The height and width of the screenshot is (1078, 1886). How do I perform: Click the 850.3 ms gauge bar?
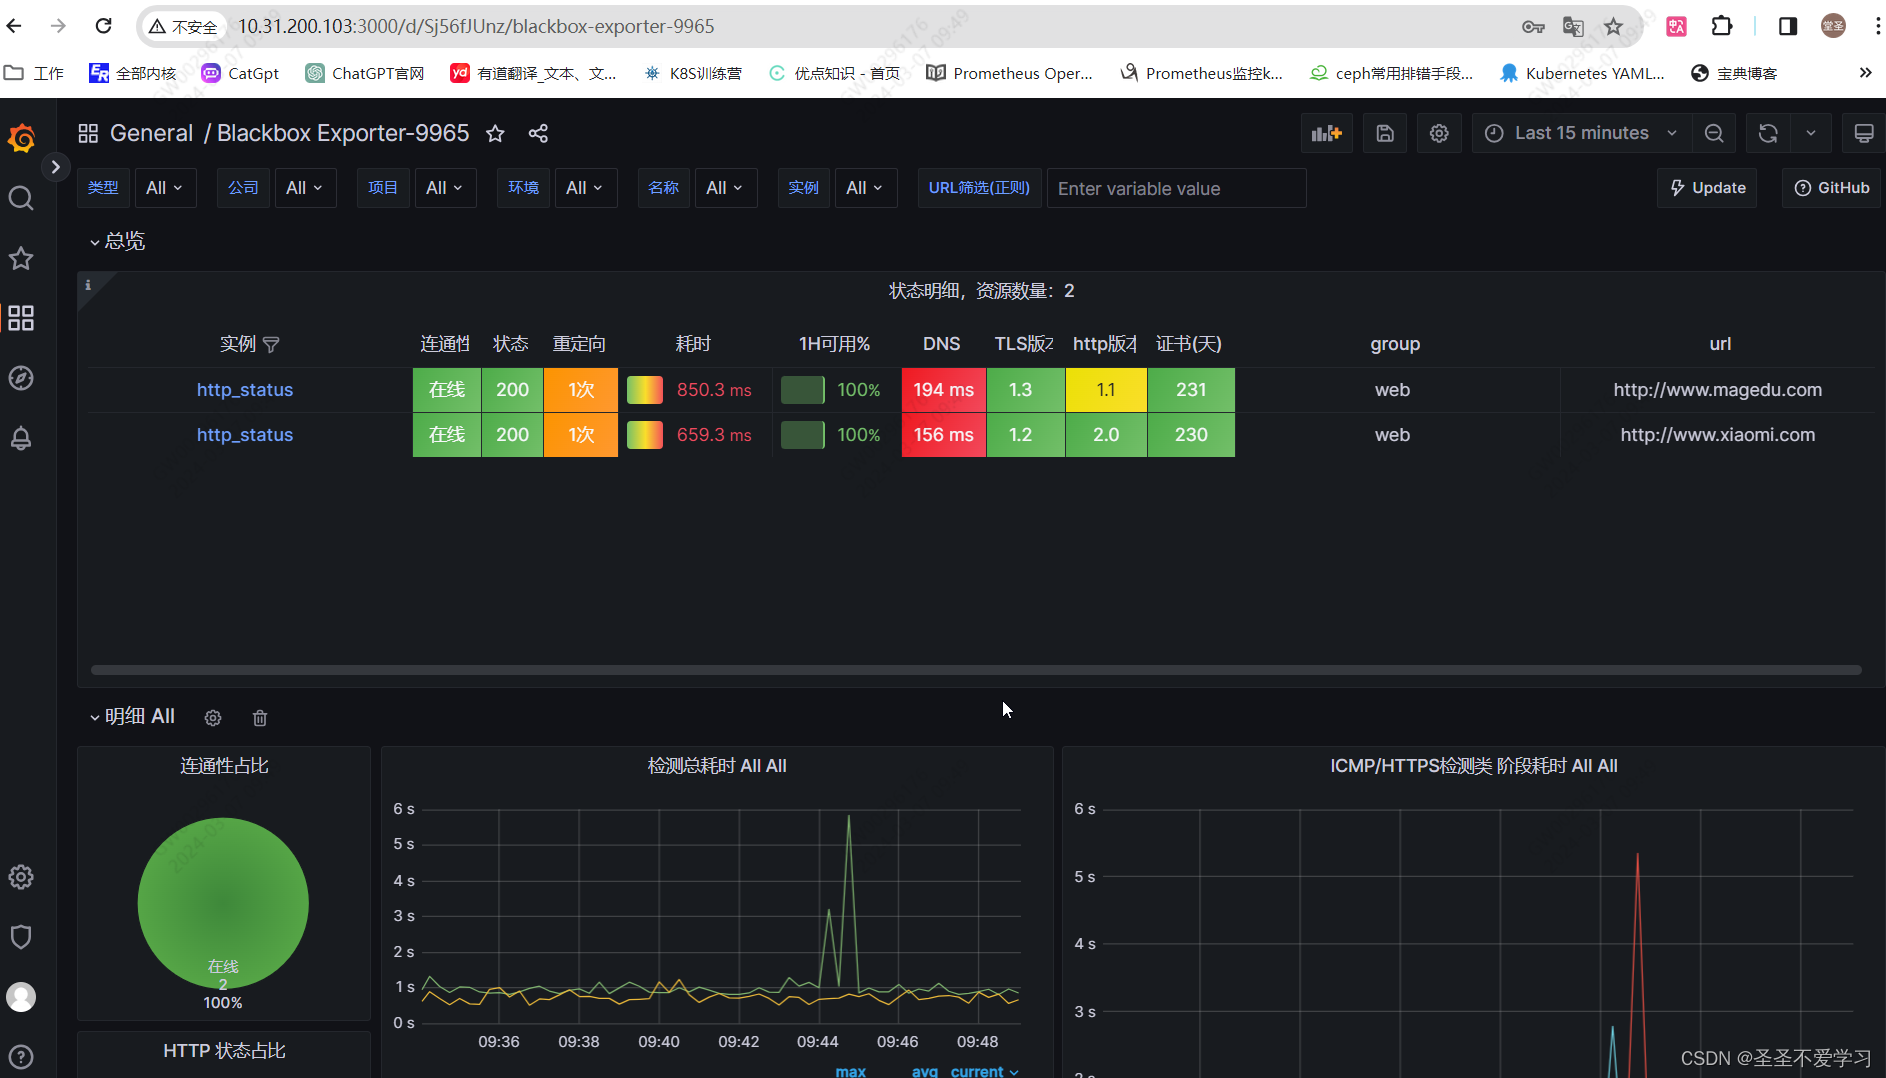click(x=645, y=390)
